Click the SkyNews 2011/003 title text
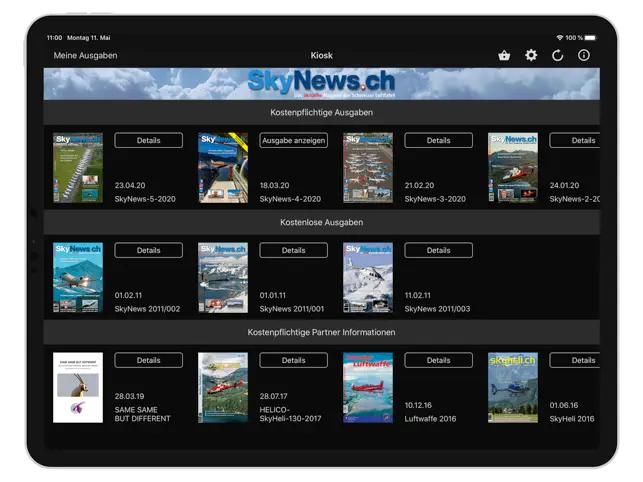The image size is (643, 482). 438,309
